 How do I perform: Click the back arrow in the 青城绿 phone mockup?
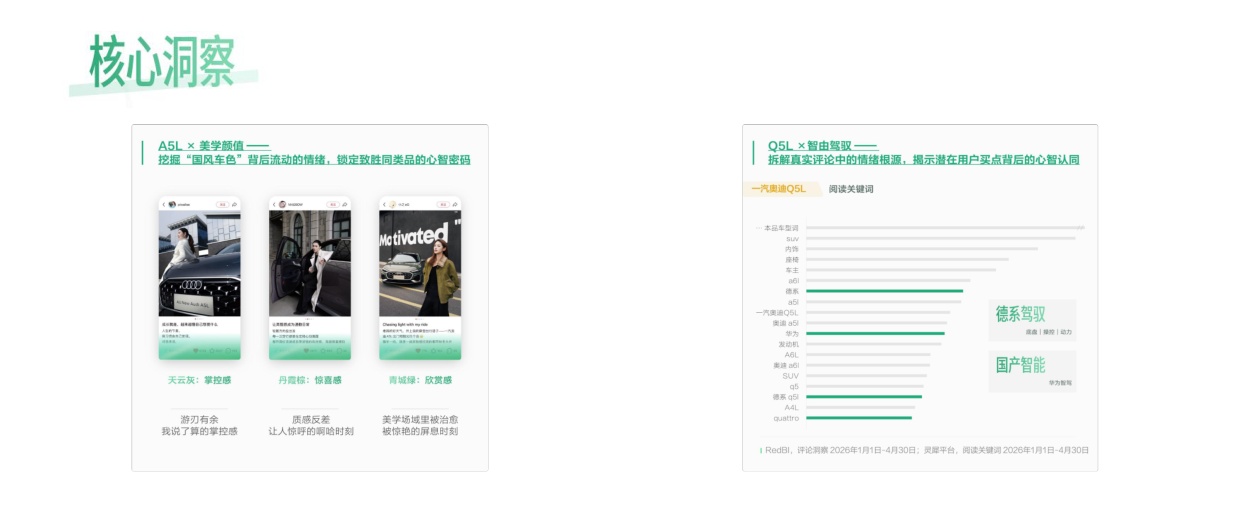(x=384, y=204)
